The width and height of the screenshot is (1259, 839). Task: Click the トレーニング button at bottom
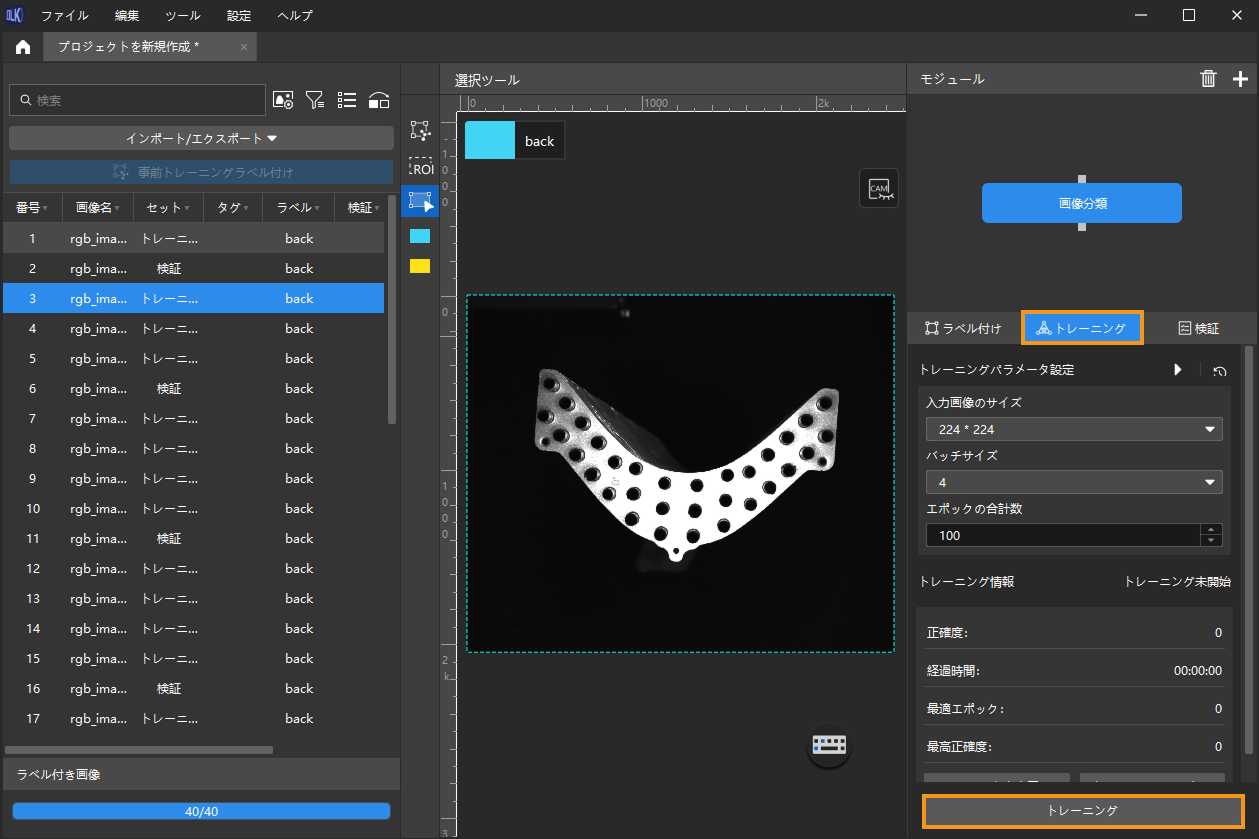1082,810
